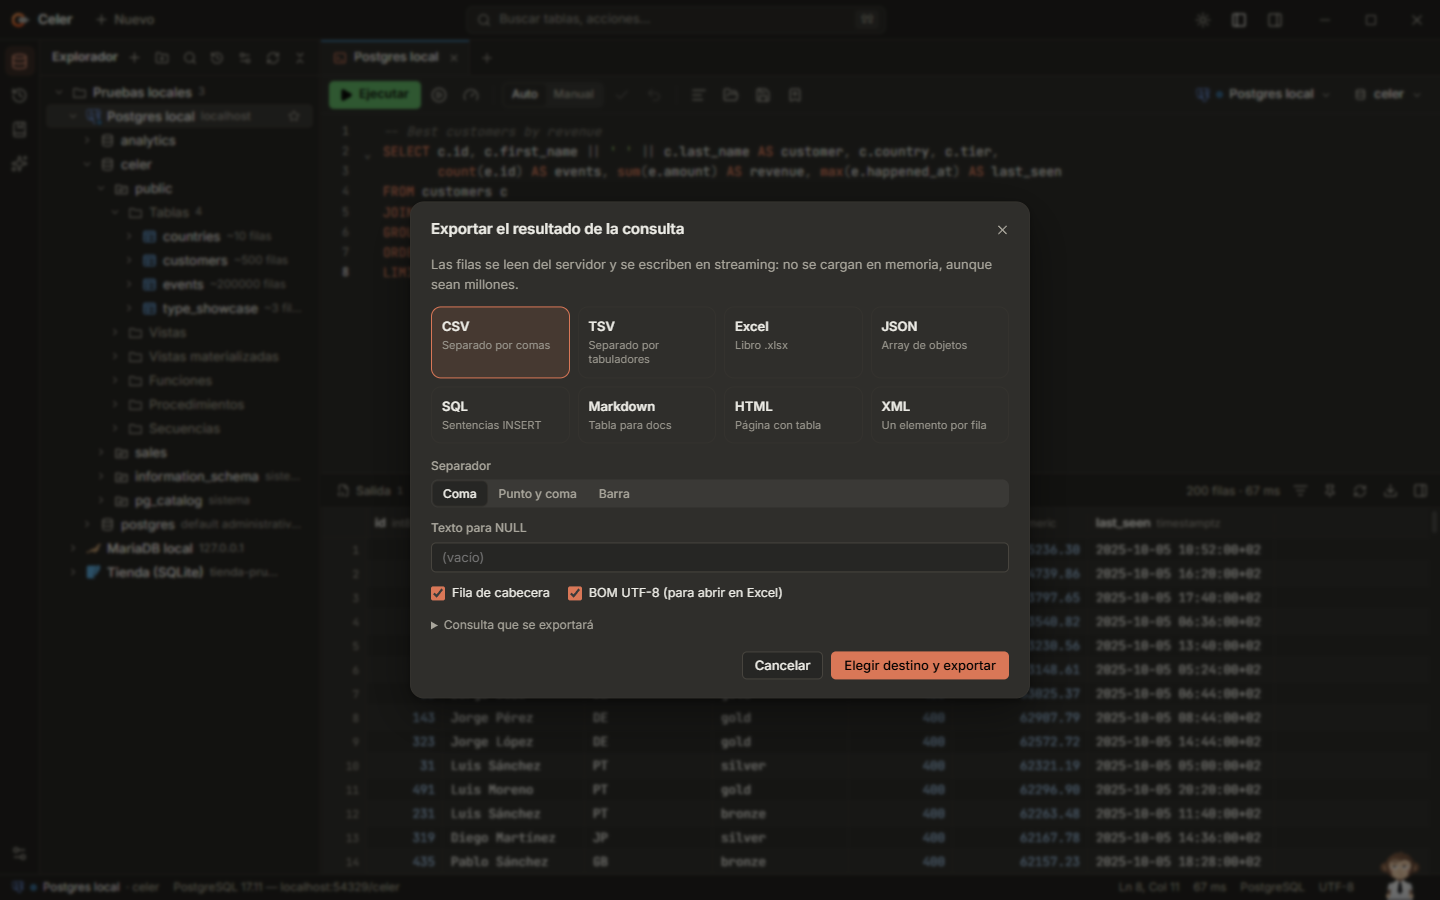Set separator to Punto y coma
The width and height of the screenshot is (1440, 900).
click(x=537, y=494)
